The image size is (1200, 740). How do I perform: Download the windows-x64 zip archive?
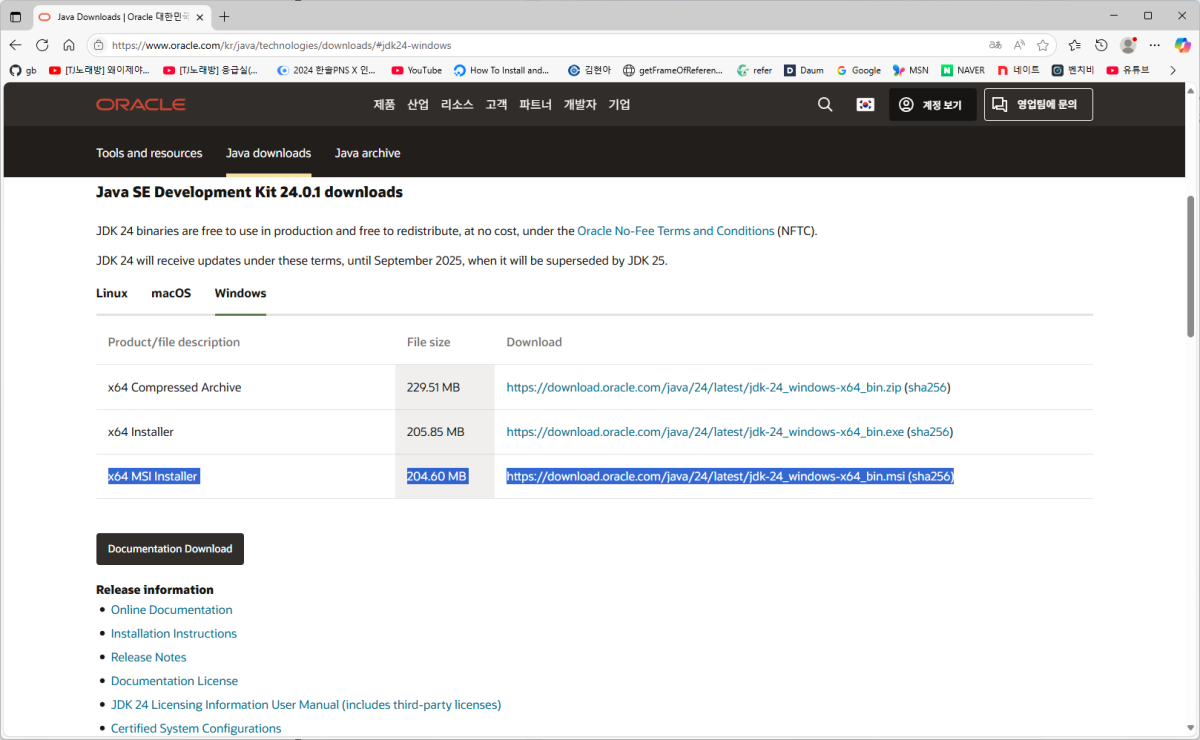point(704,387)
